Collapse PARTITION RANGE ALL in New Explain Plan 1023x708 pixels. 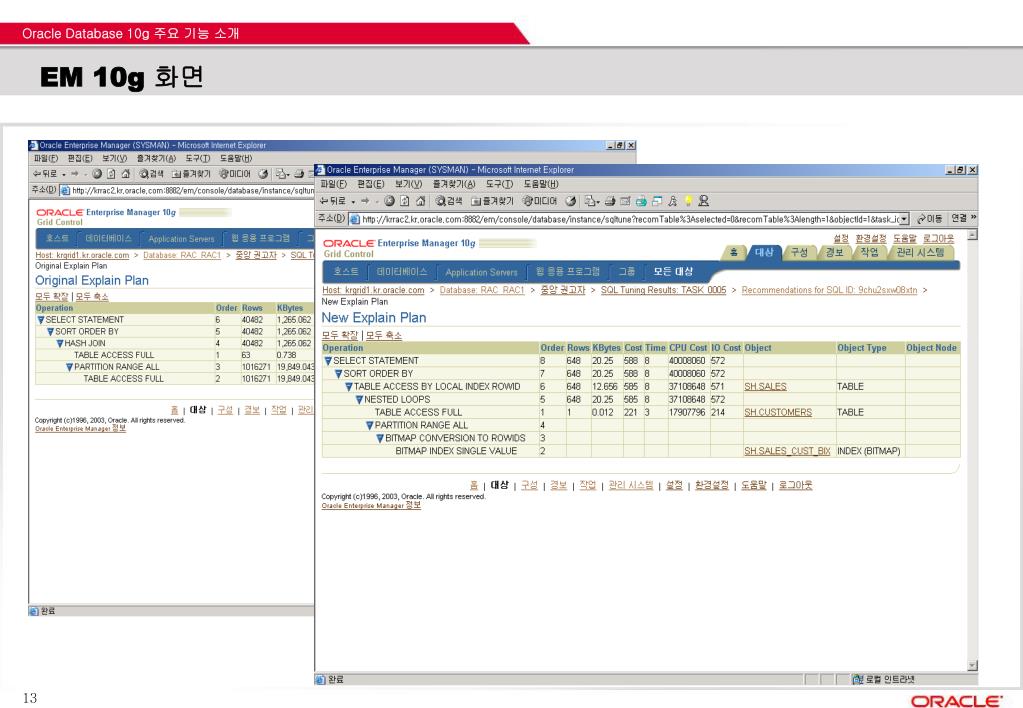pyautogui.click(x=370, y=425)
